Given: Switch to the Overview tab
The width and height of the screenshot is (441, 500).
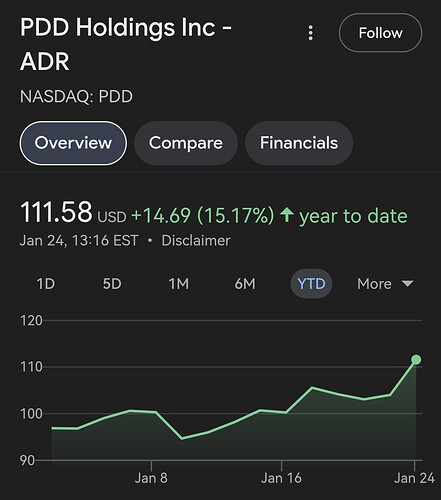Looking at the screenshot, I should (x=73, y=143).
